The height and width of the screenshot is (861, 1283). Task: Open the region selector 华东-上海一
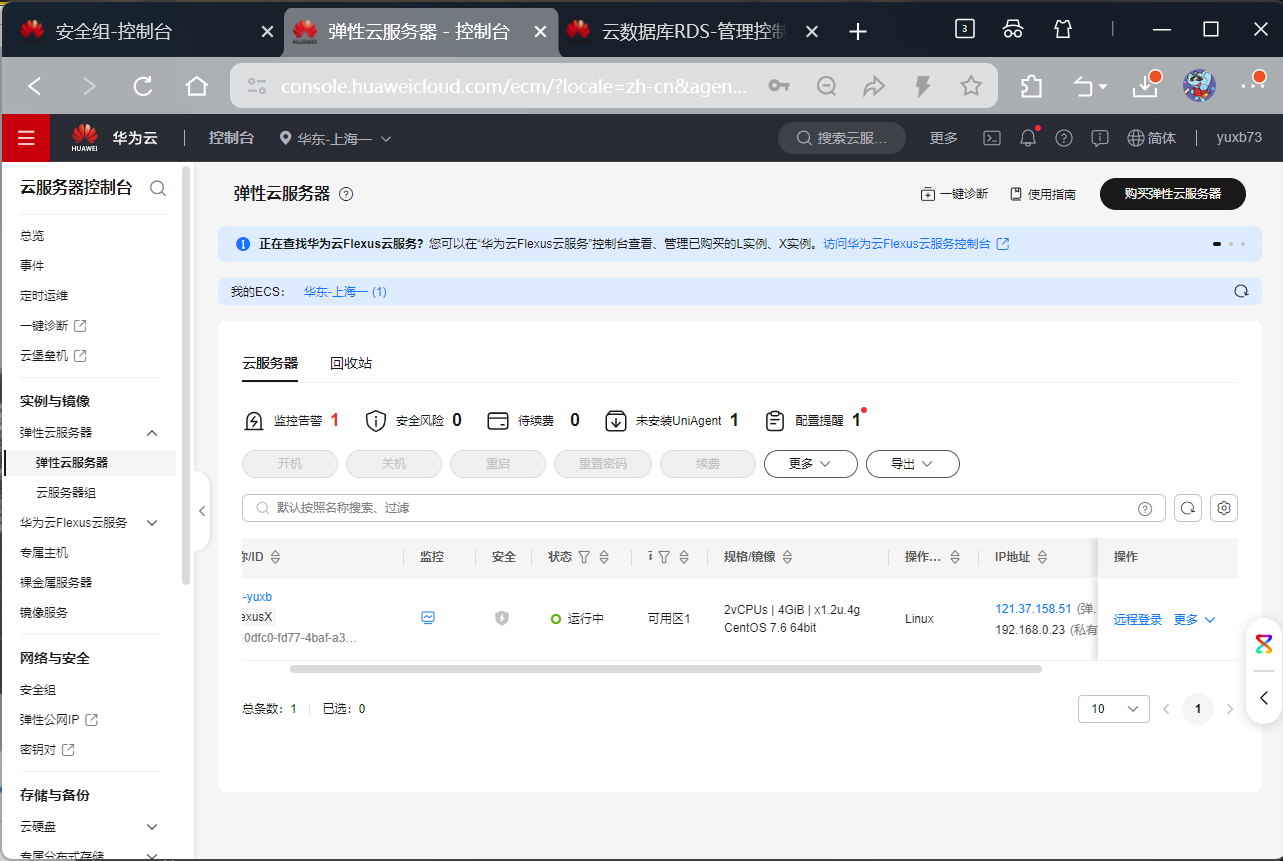coord(336,138)
